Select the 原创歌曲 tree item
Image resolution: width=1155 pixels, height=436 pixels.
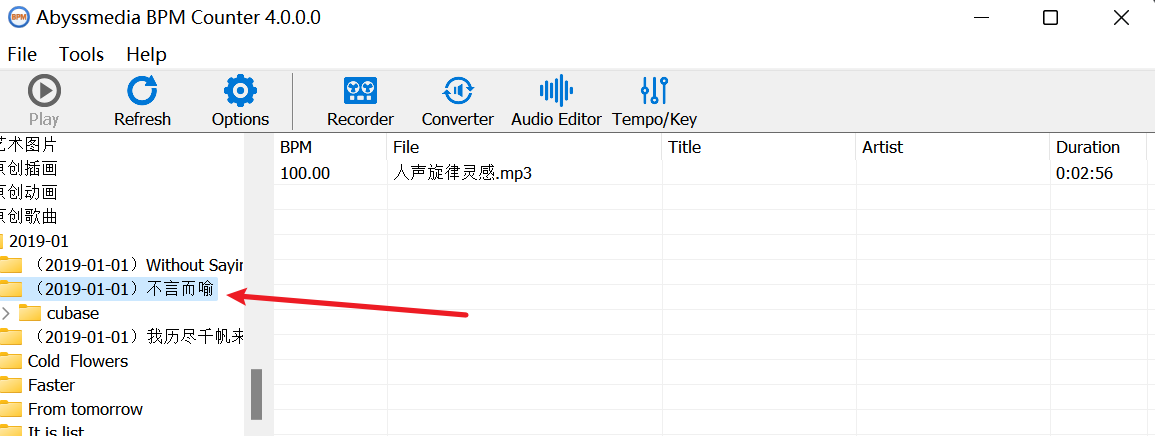[28, 217]
